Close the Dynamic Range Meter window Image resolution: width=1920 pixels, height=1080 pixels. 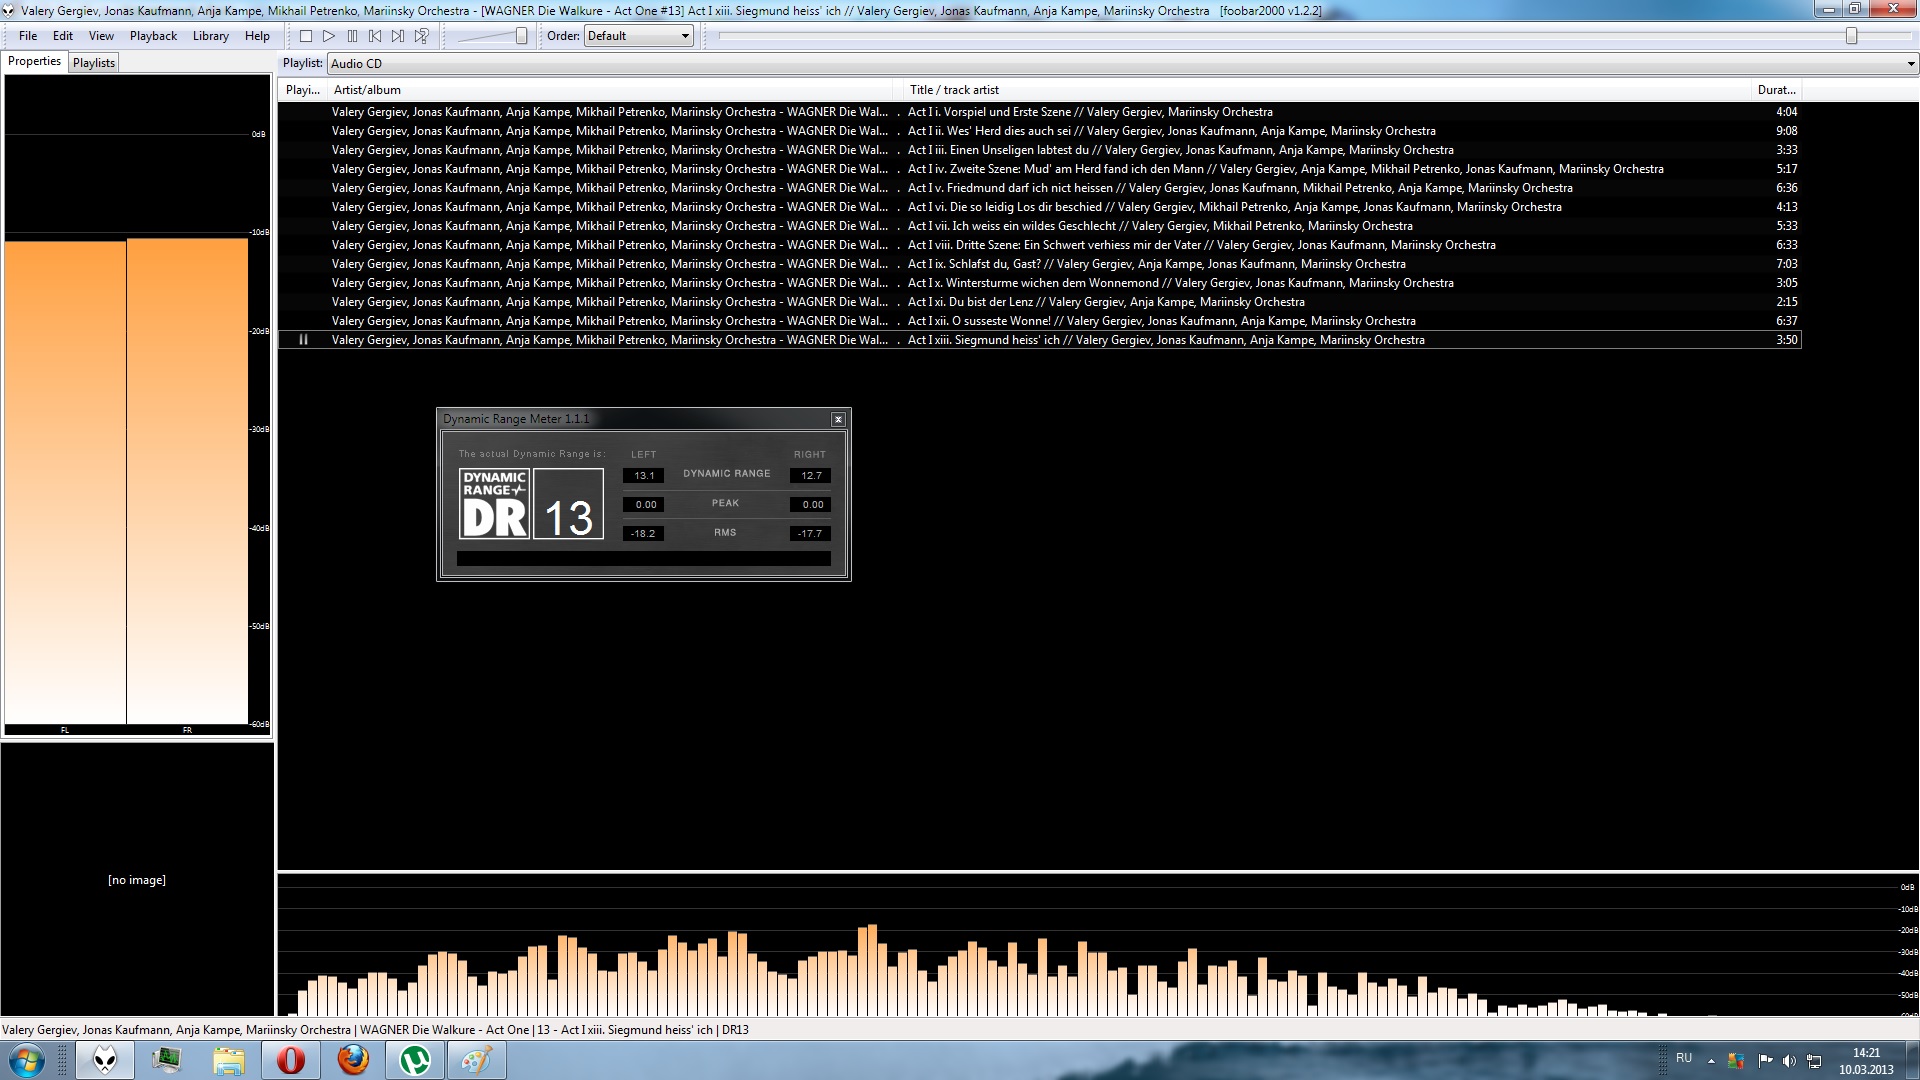[x=838, y=419]
